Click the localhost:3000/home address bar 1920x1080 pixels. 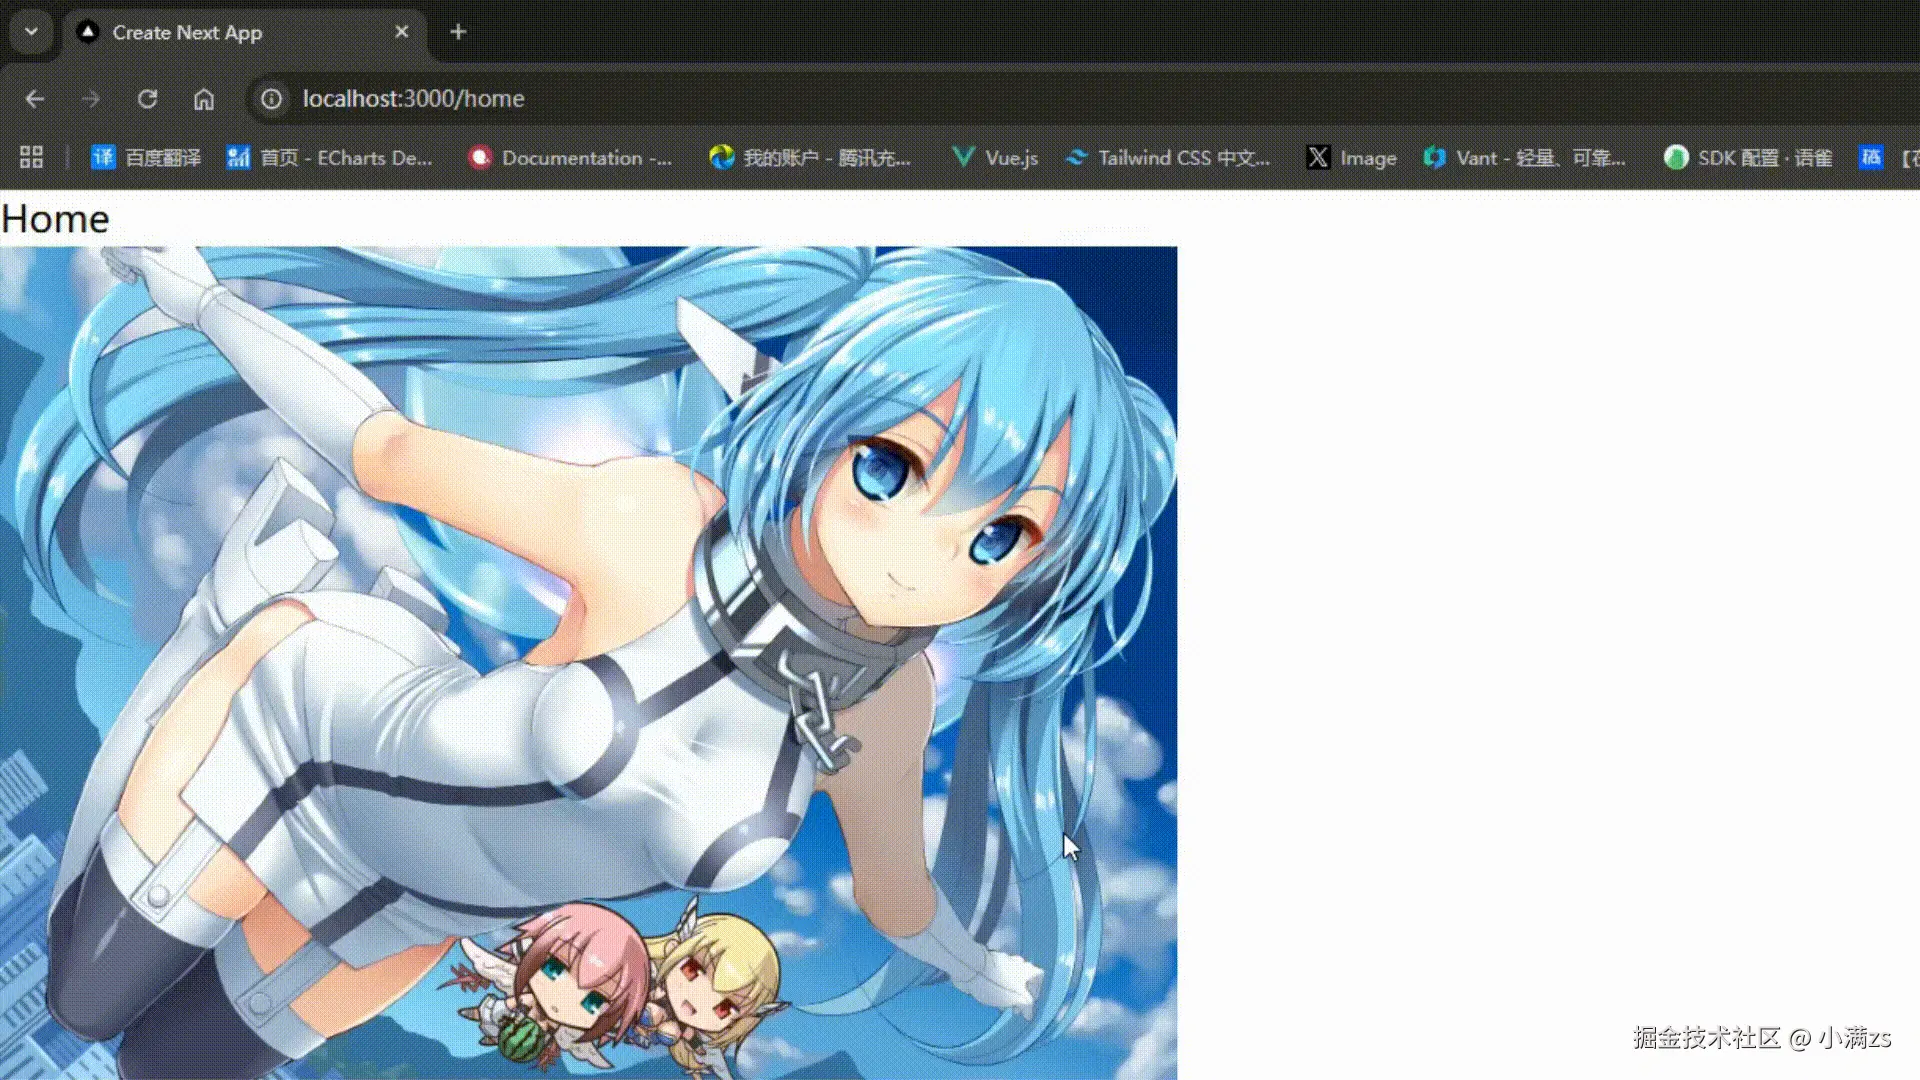point(413,99)
